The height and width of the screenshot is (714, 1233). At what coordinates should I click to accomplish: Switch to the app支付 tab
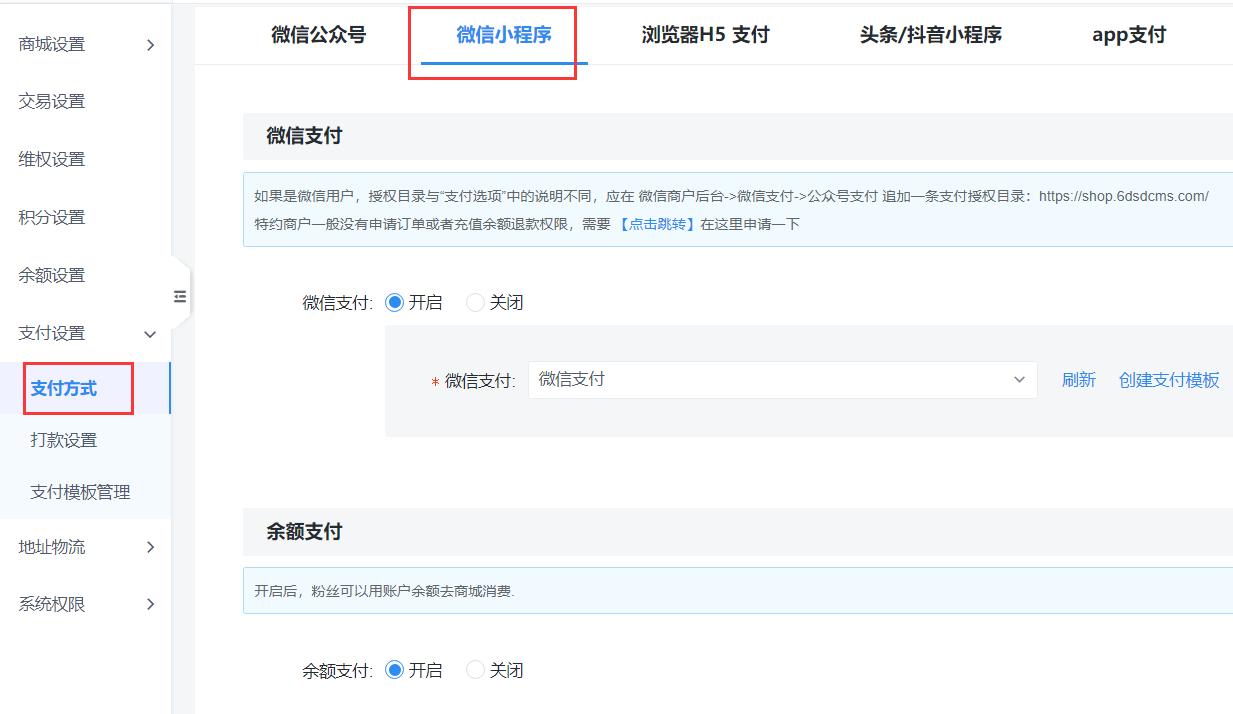(x=1129, y=35)
